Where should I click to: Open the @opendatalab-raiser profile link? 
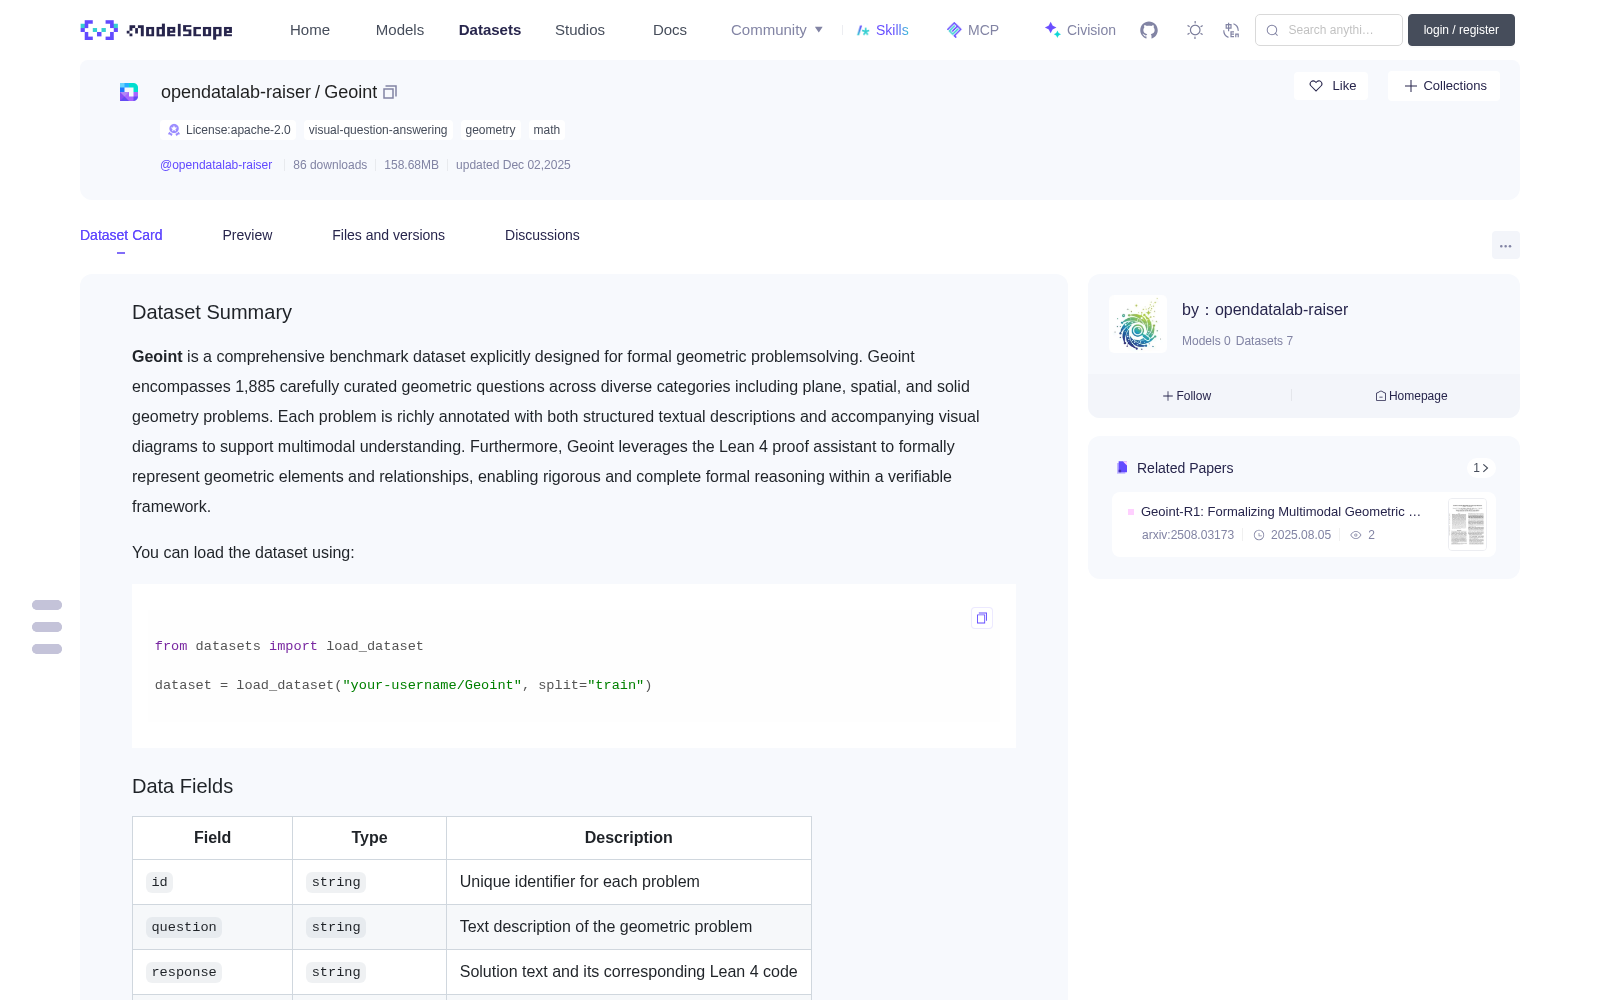(x=216, y=165)
